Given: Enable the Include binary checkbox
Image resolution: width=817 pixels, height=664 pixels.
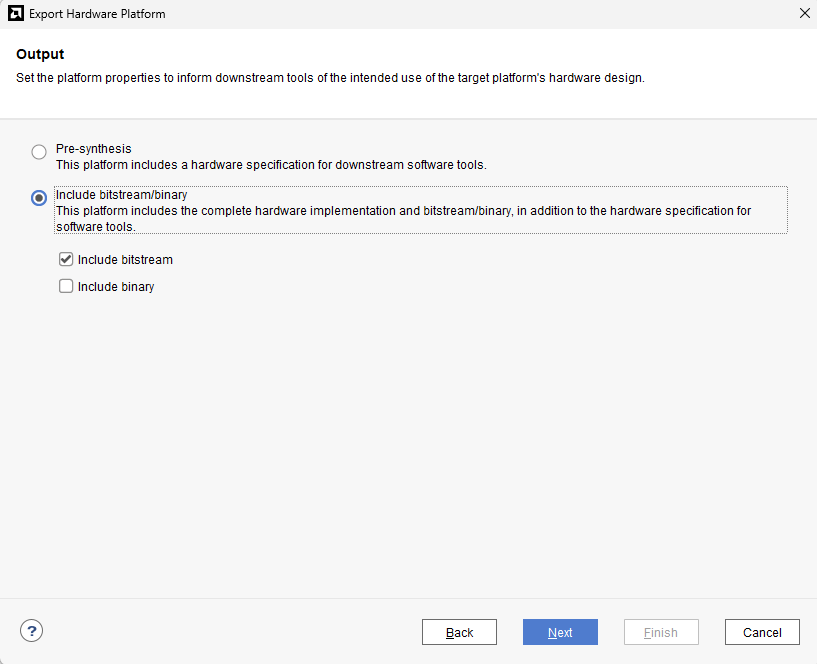Looking at the screenshot, I should point(66,286).
